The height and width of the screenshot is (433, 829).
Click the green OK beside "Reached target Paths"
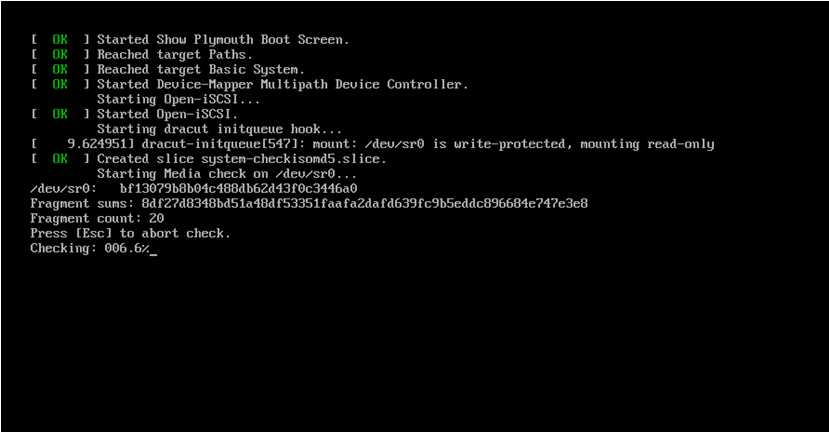(60, 55)
